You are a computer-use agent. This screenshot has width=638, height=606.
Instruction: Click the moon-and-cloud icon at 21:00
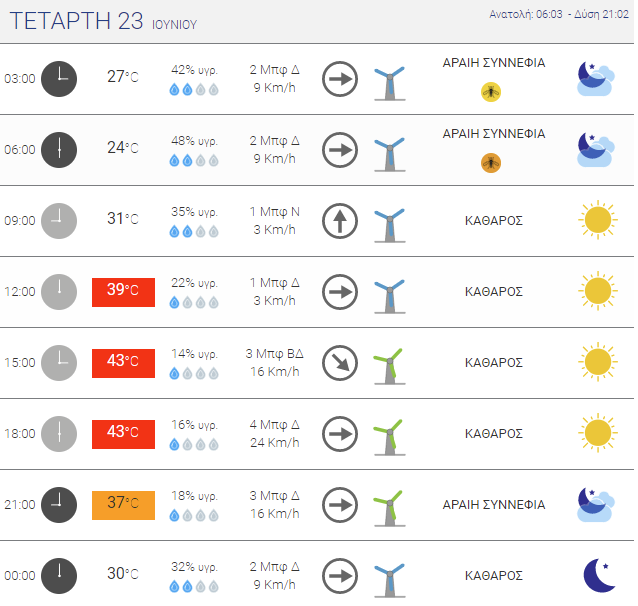[x=596, y=505]
